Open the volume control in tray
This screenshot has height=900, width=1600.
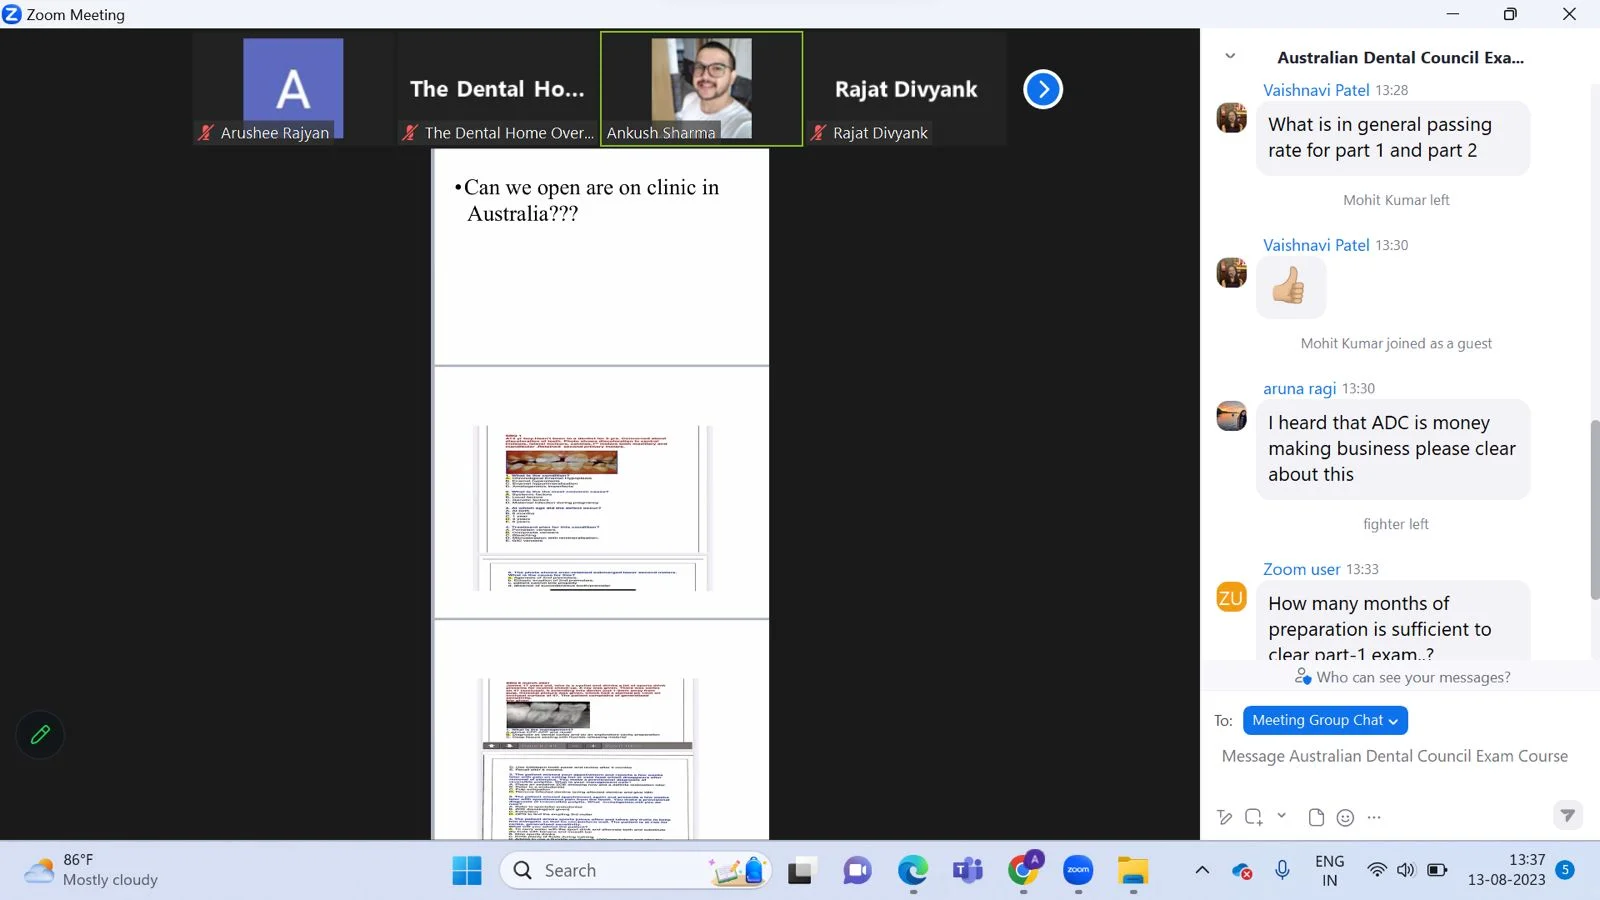(x=1406, y=870)
